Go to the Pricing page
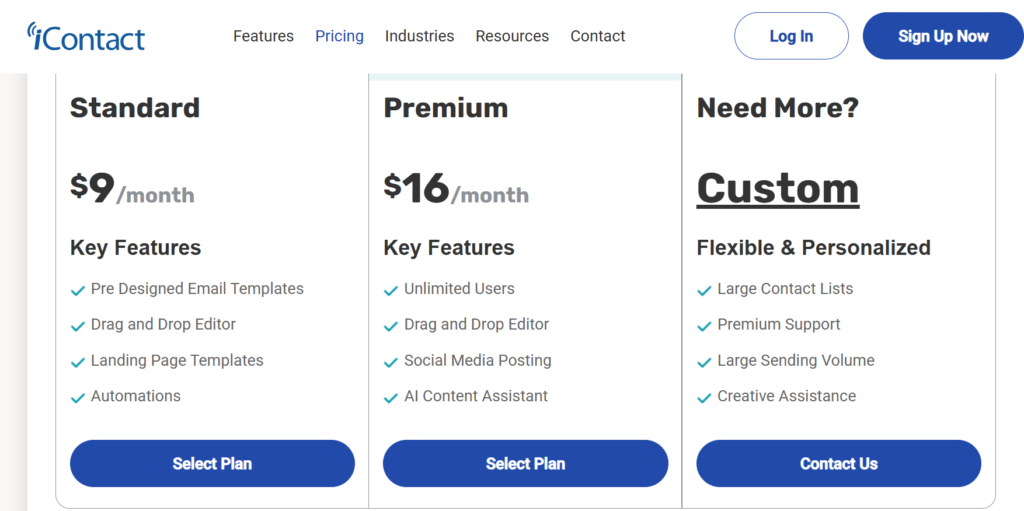 pyautogui.click(x=340, y=36)
